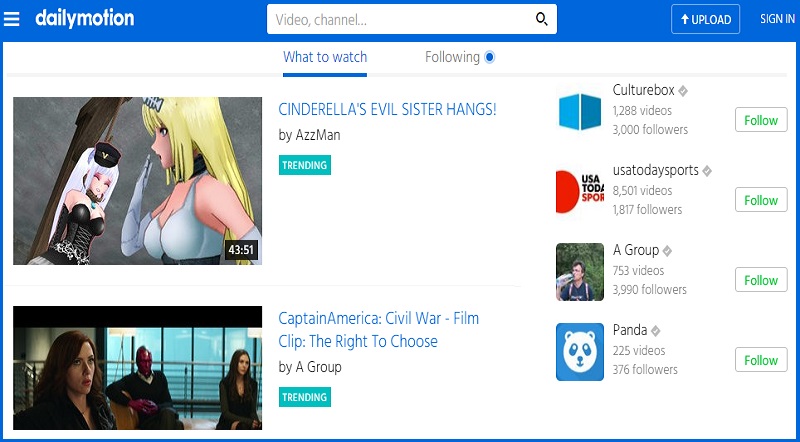Open usatodaysports channel name

coord(656,170)
